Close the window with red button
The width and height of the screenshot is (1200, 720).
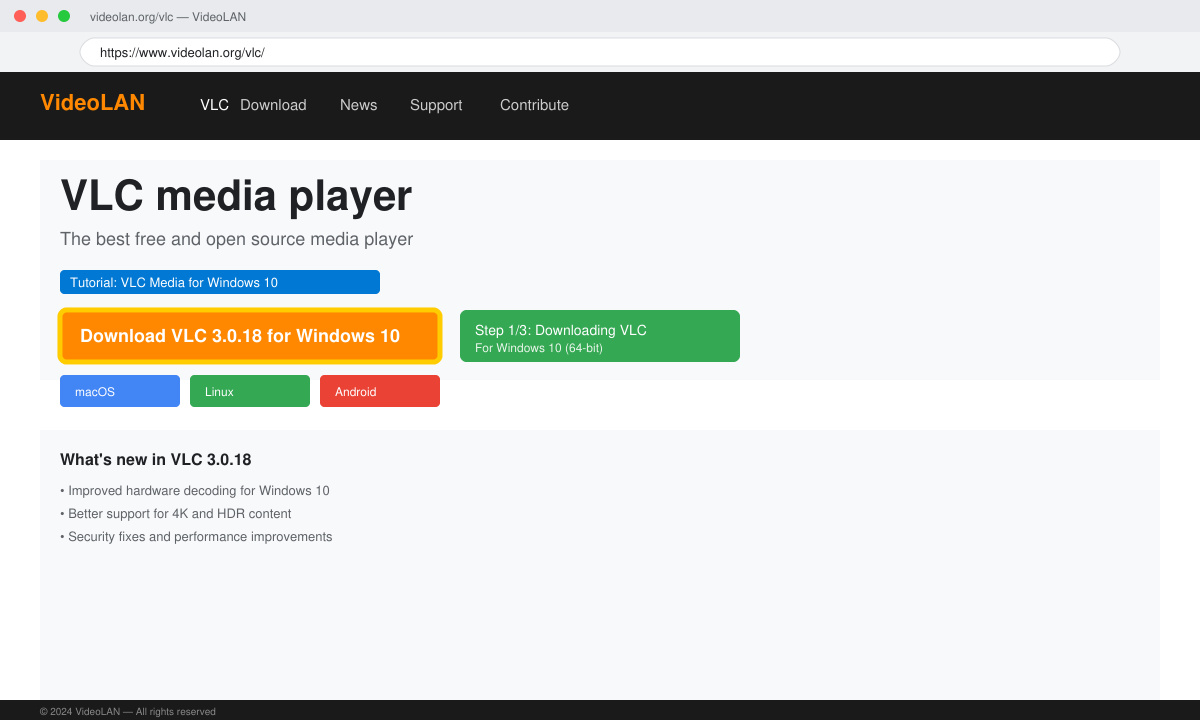(20, 16)
